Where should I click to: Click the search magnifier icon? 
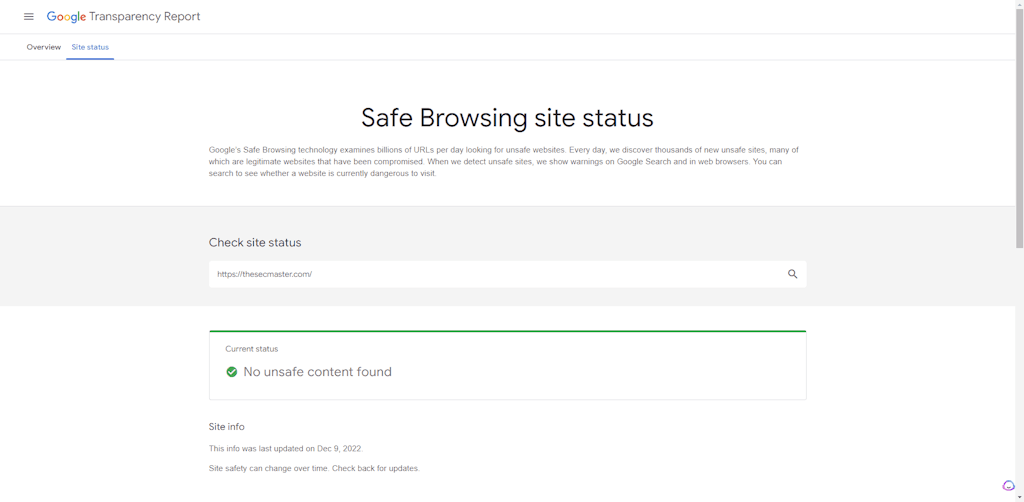792,274
